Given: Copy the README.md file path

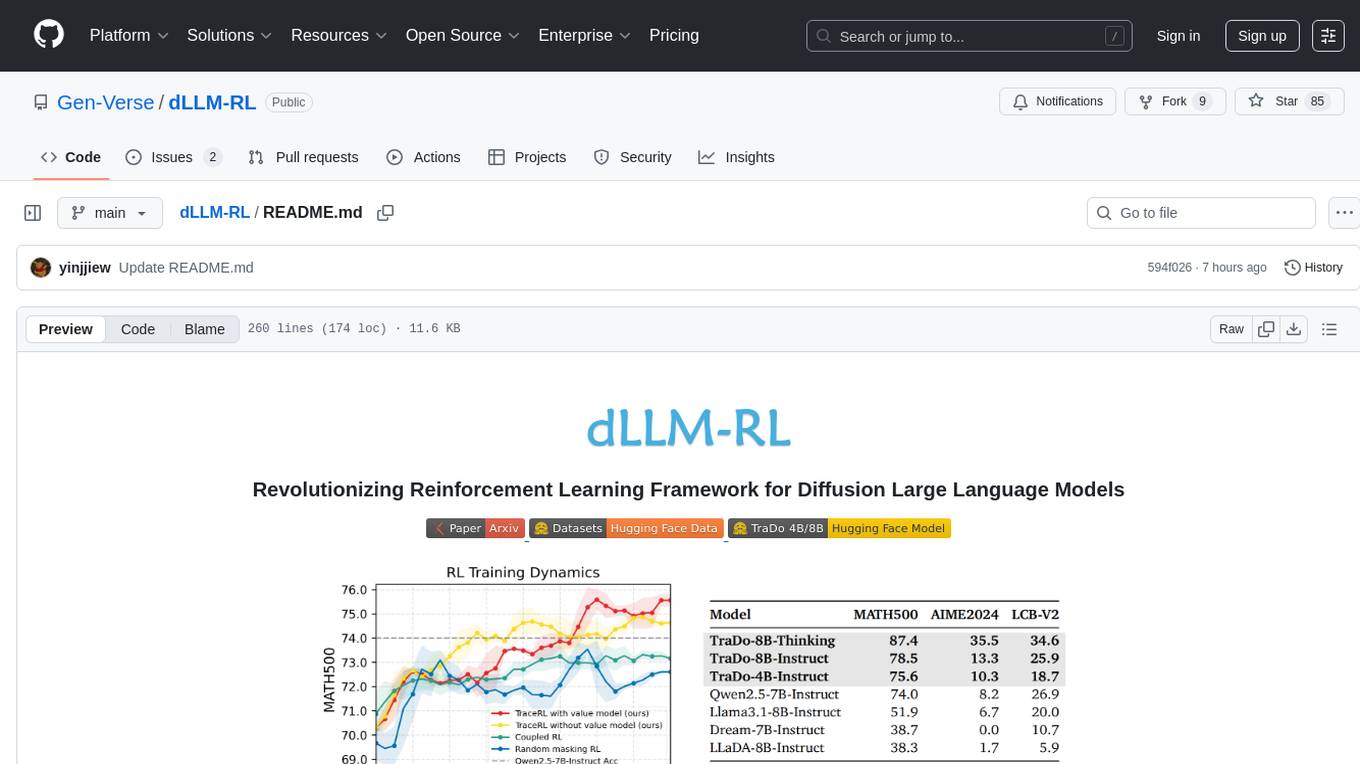Looking at the screenshot, I should click(x=385, y=213).
